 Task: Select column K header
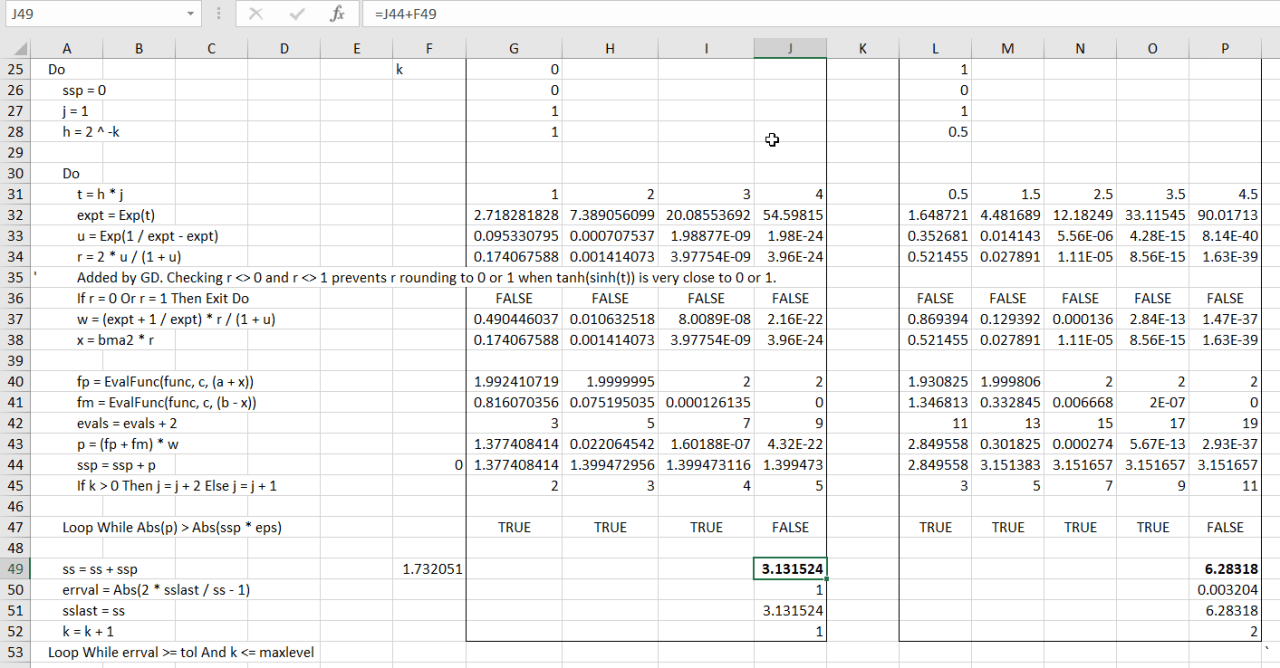862,48
